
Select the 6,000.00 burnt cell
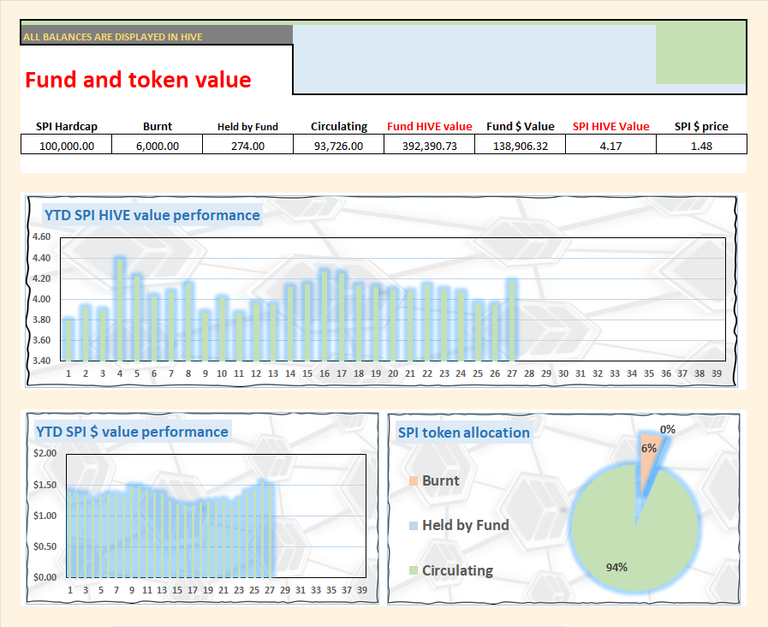(x=157, y=146)
